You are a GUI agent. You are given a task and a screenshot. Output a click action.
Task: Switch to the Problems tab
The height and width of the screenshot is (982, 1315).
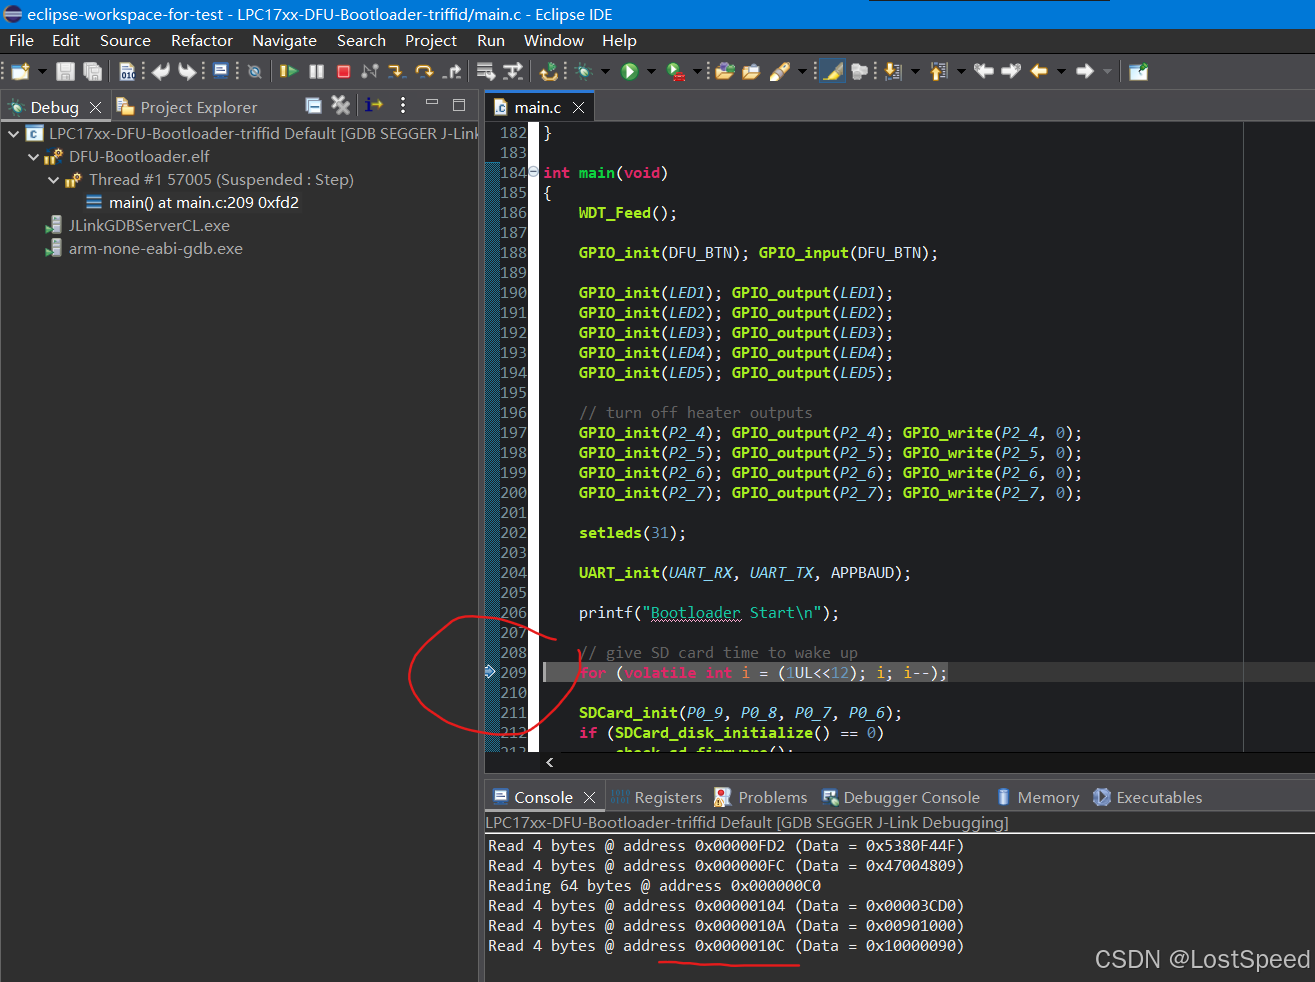click(761, 797)
